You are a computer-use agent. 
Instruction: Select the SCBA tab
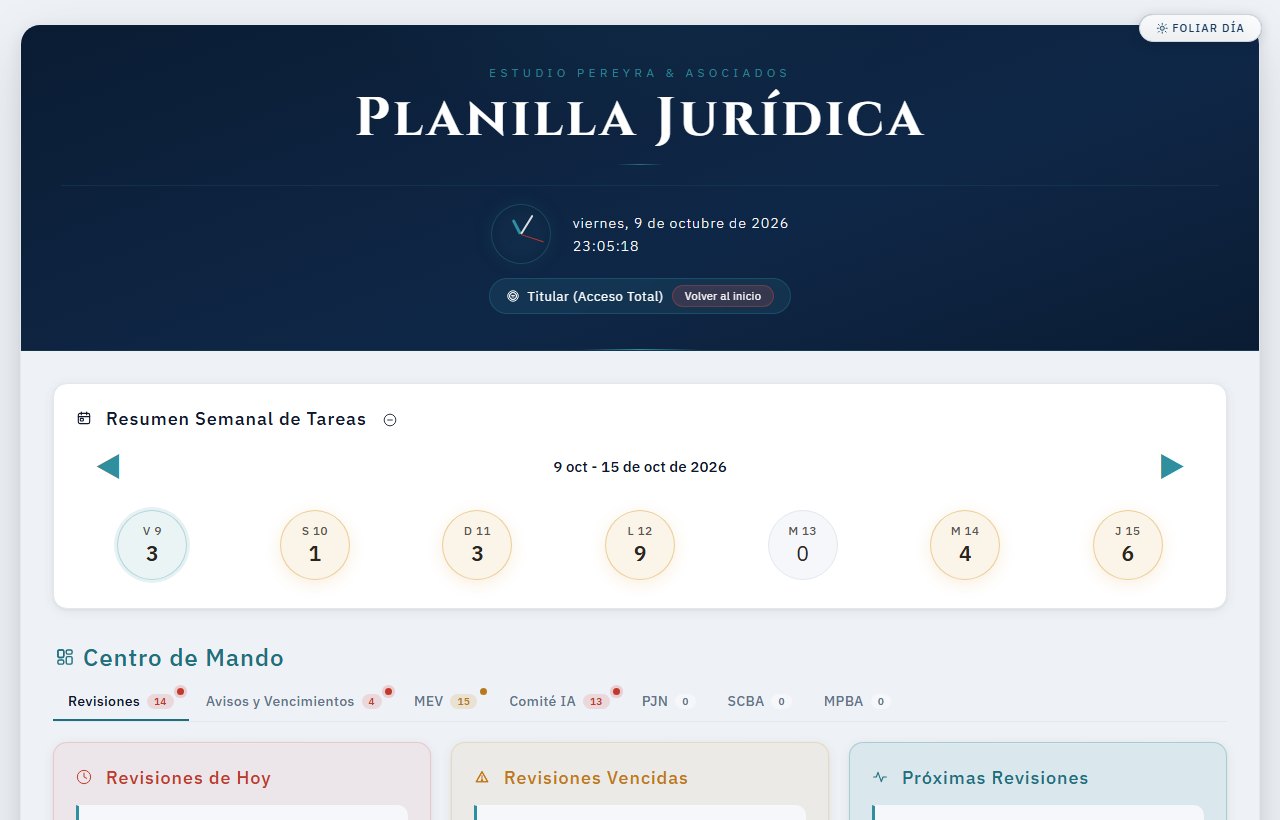pos(759,702)
